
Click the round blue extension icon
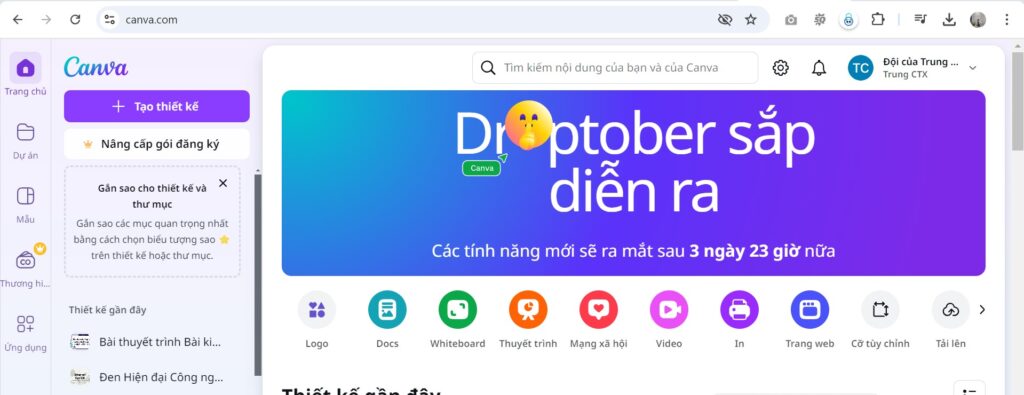[848, 20]
